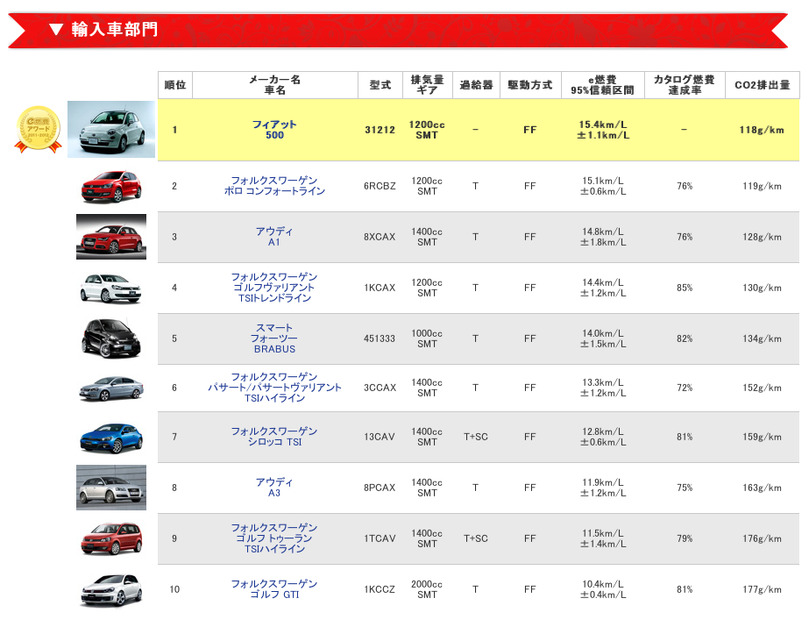Open the silver Audi A3 thumbnail

point(111,487)
